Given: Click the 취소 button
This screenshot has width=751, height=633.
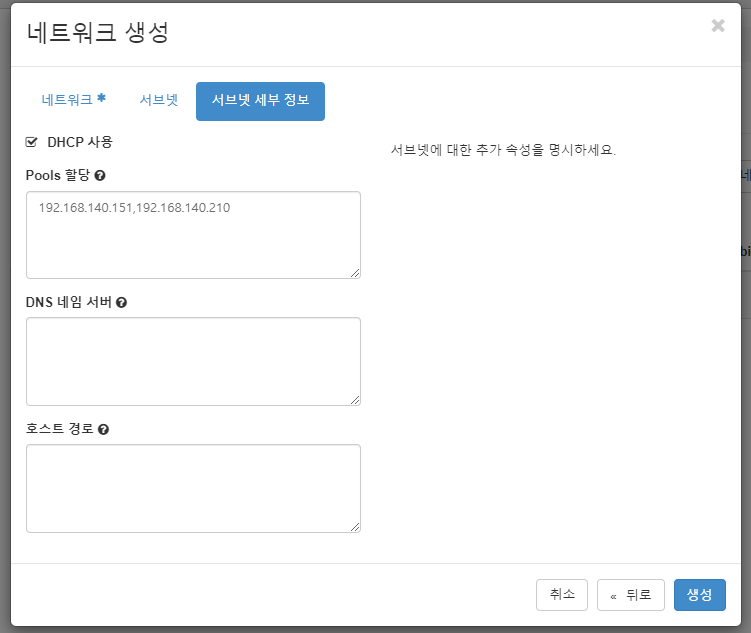Looking at the screenshot, I should coord(562,595).
